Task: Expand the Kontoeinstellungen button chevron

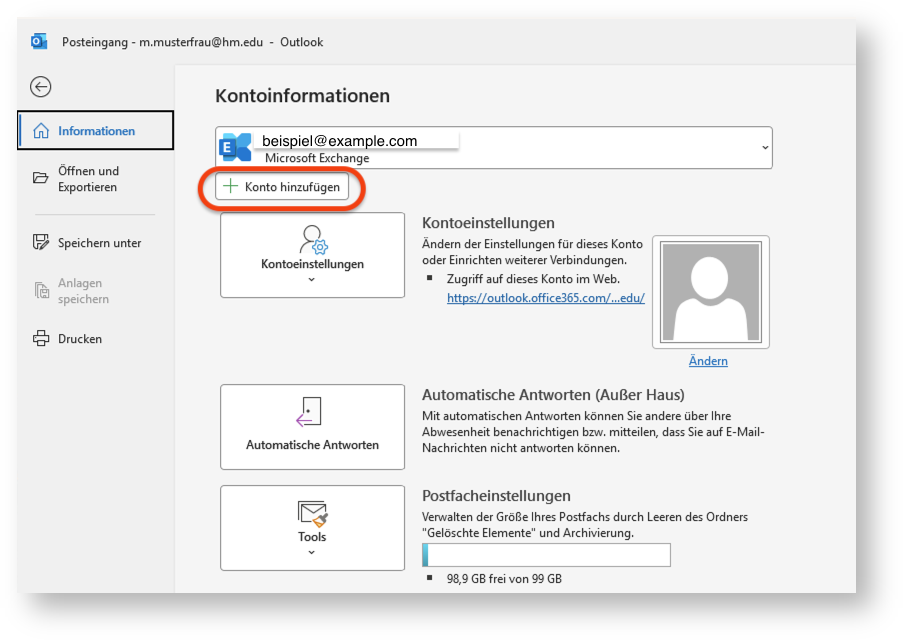Action: coord(312,280)
